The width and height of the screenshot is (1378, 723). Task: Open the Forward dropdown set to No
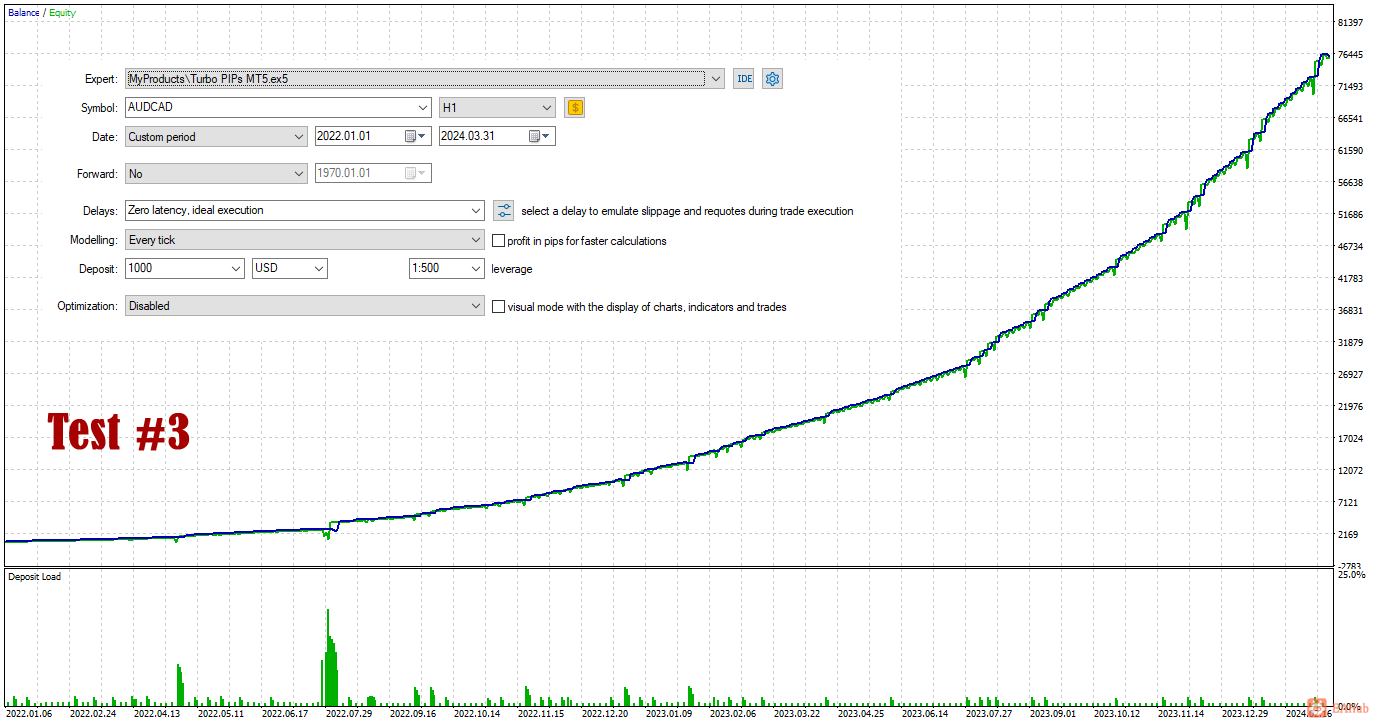(216, 174)
